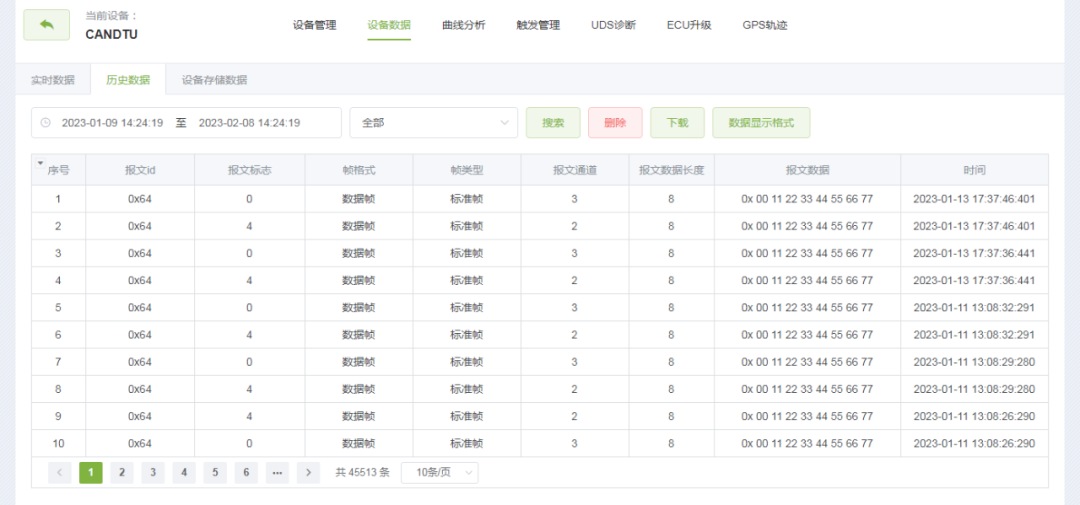Jump to page 6 in pagination
This screenshot has width=1080, height=505.
pos(246,473)
